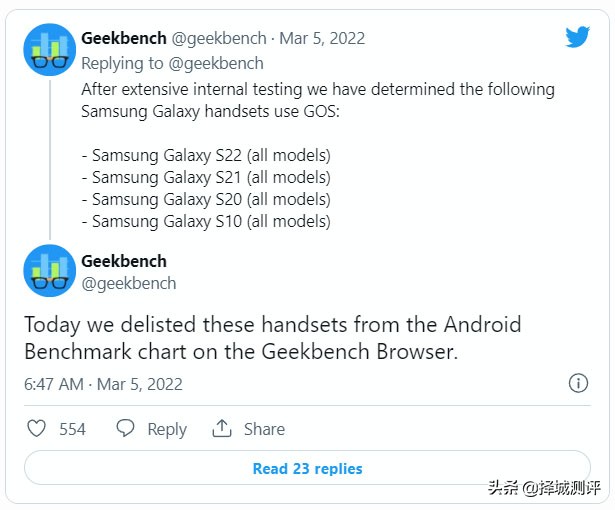
Task: Click @geekbench handle next to the parent tweet name
Action: [x=220, y=39]
